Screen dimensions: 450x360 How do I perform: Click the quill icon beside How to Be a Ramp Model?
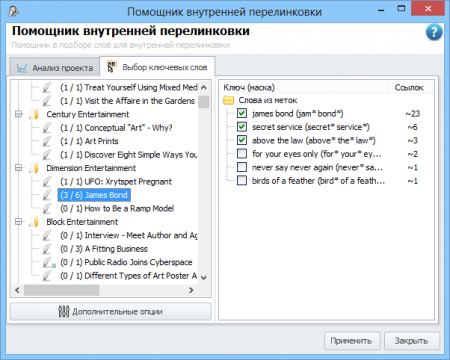pyautogui.click(x=47, y=209)
